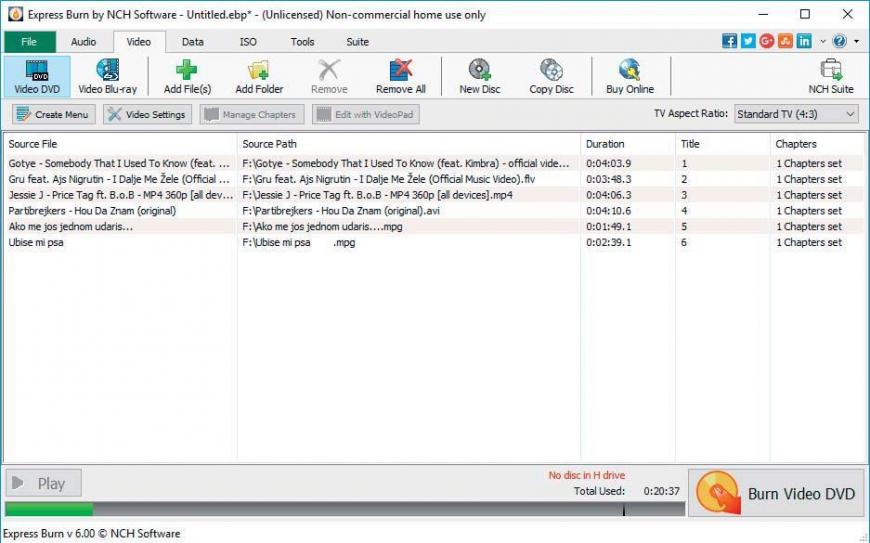Switch to the Audio tab

[84, 42]
